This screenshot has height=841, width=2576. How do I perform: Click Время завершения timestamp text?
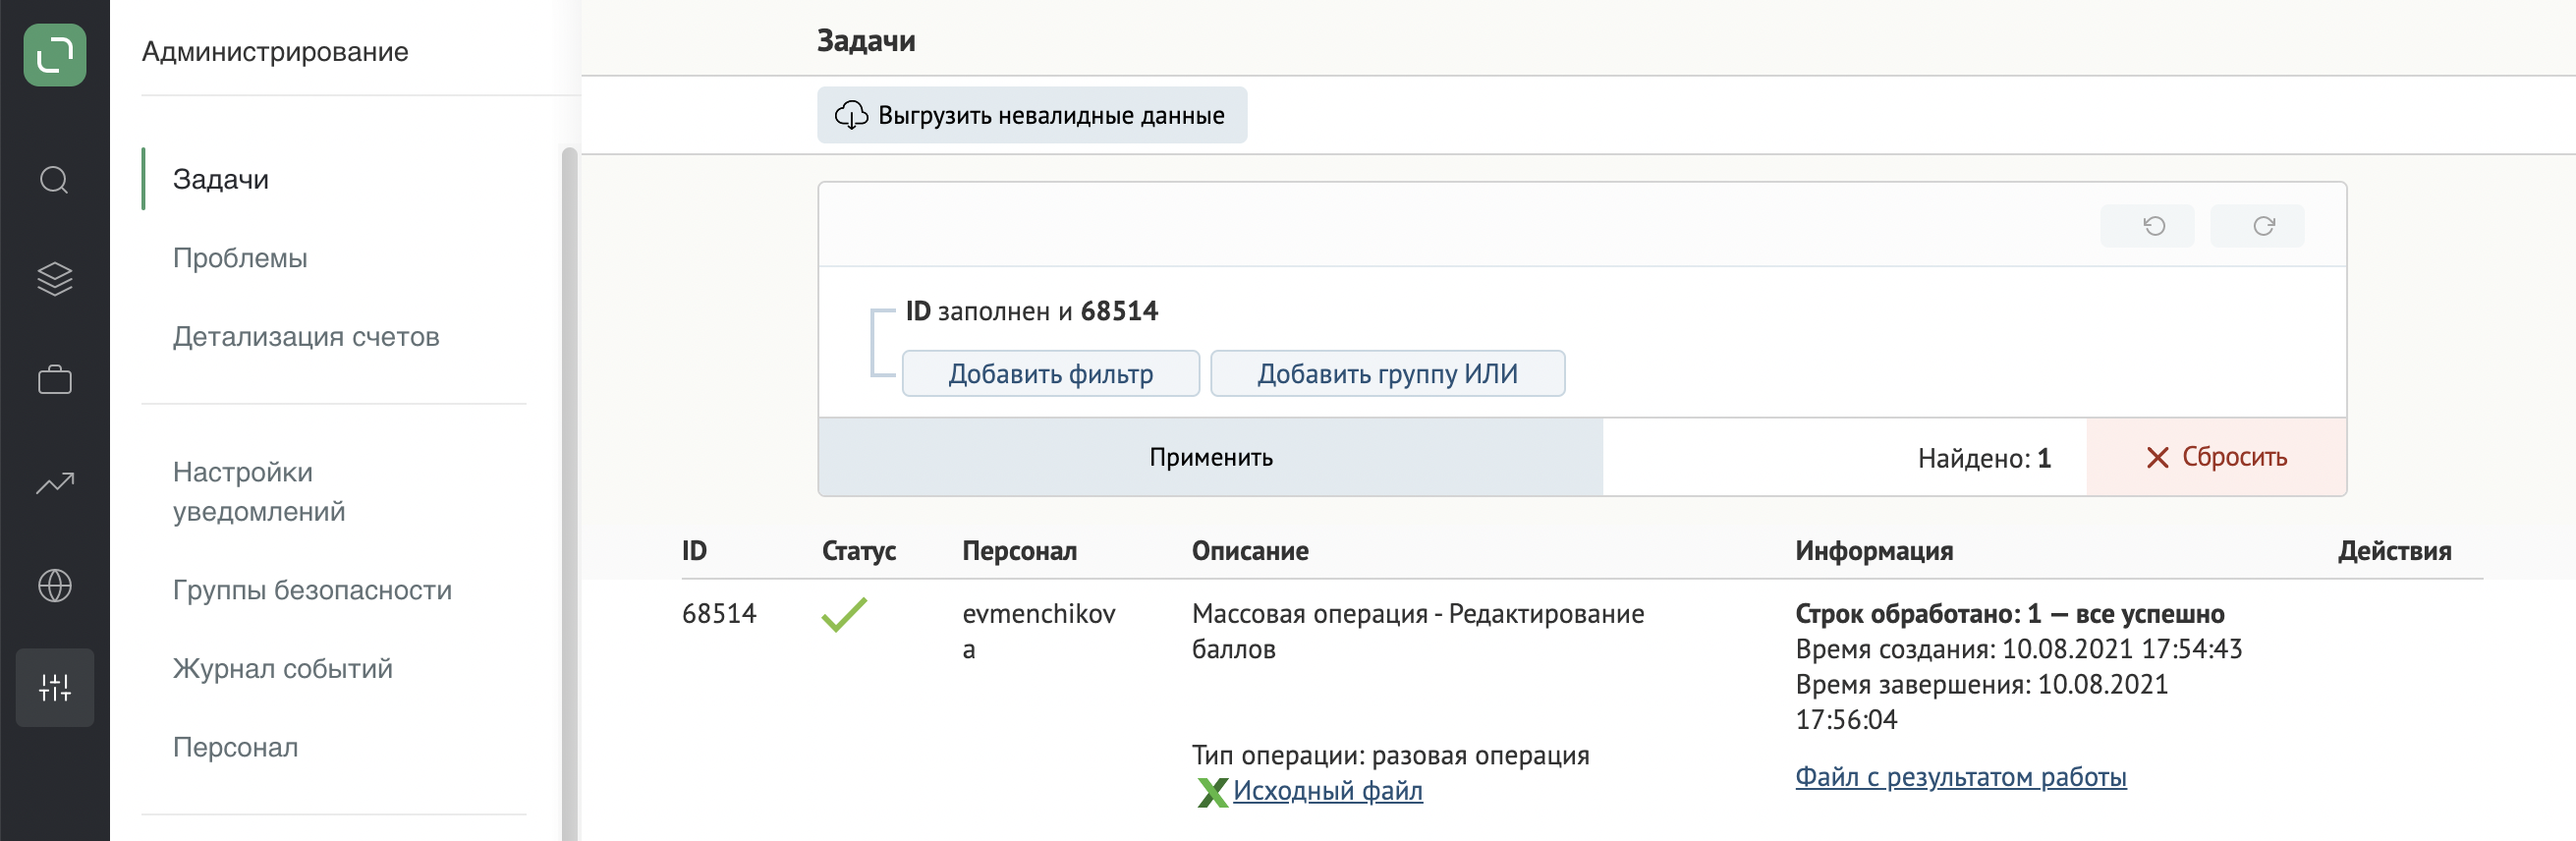click(1982, 702)
